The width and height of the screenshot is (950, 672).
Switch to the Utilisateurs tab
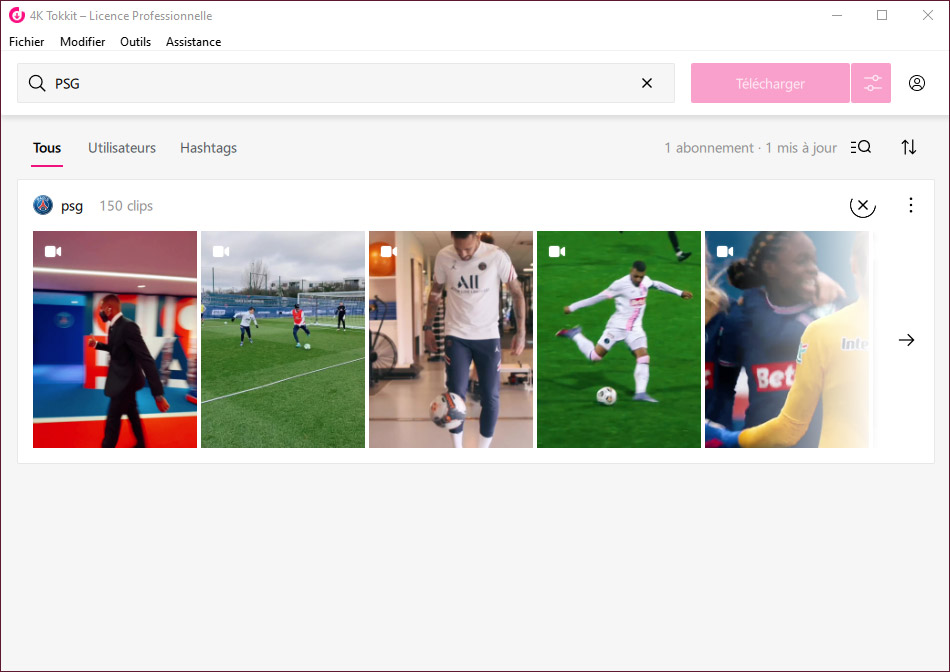pyautogui.click(x=122, y=148)
